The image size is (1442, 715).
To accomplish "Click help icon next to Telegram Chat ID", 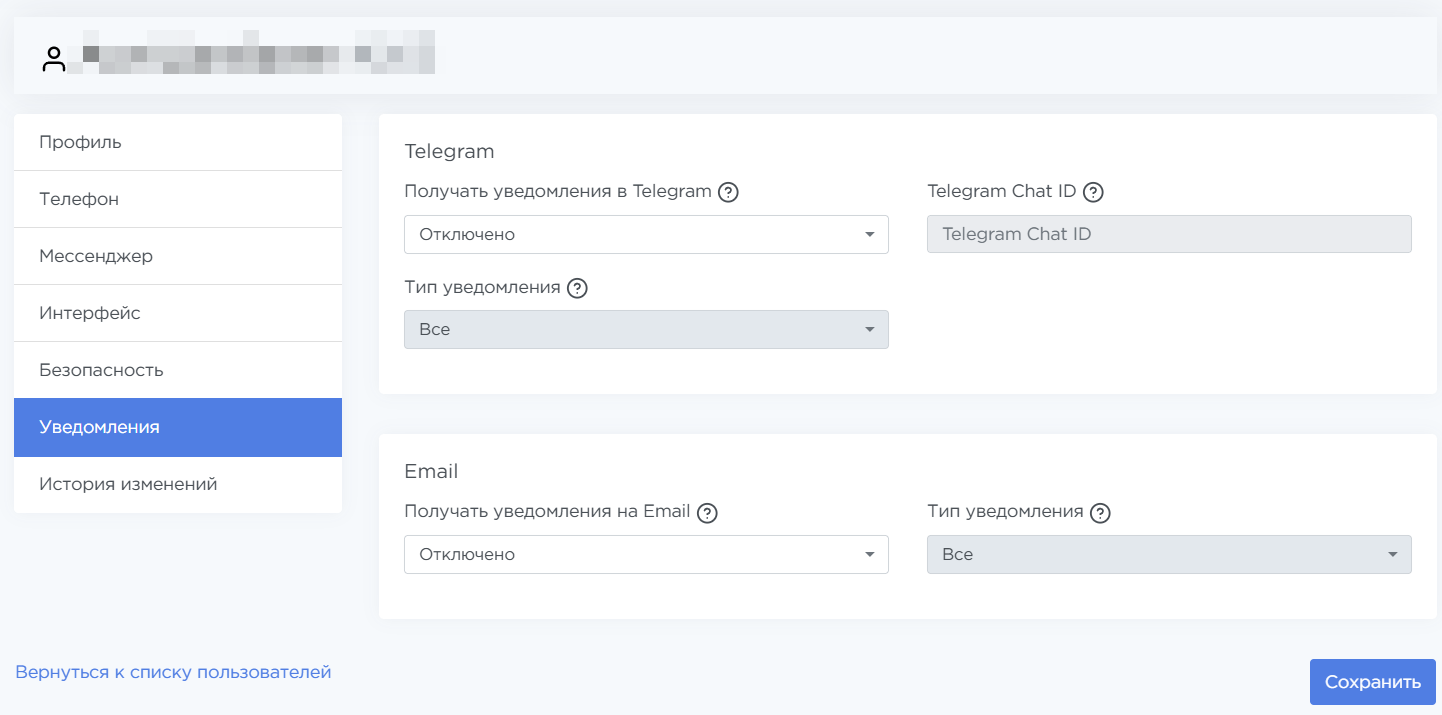I will click(x=1093, y=192).
